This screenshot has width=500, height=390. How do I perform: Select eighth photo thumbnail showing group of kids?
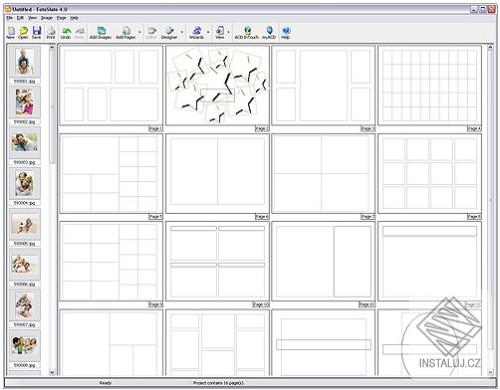[25, 346]
